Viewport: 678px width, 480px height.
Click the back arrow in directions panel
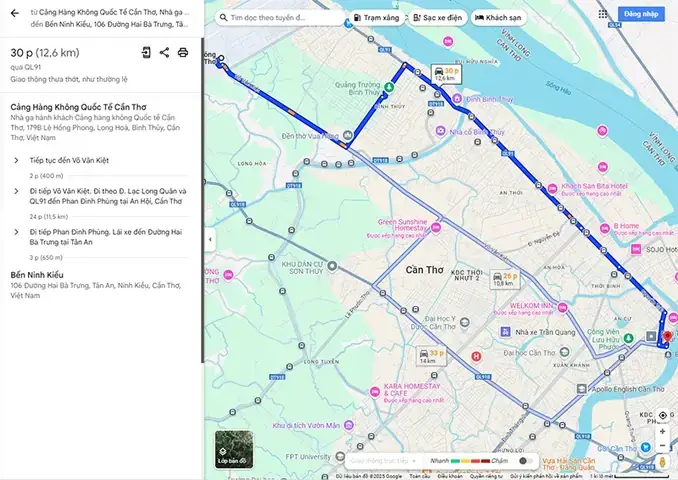click(x=15, y=13)
